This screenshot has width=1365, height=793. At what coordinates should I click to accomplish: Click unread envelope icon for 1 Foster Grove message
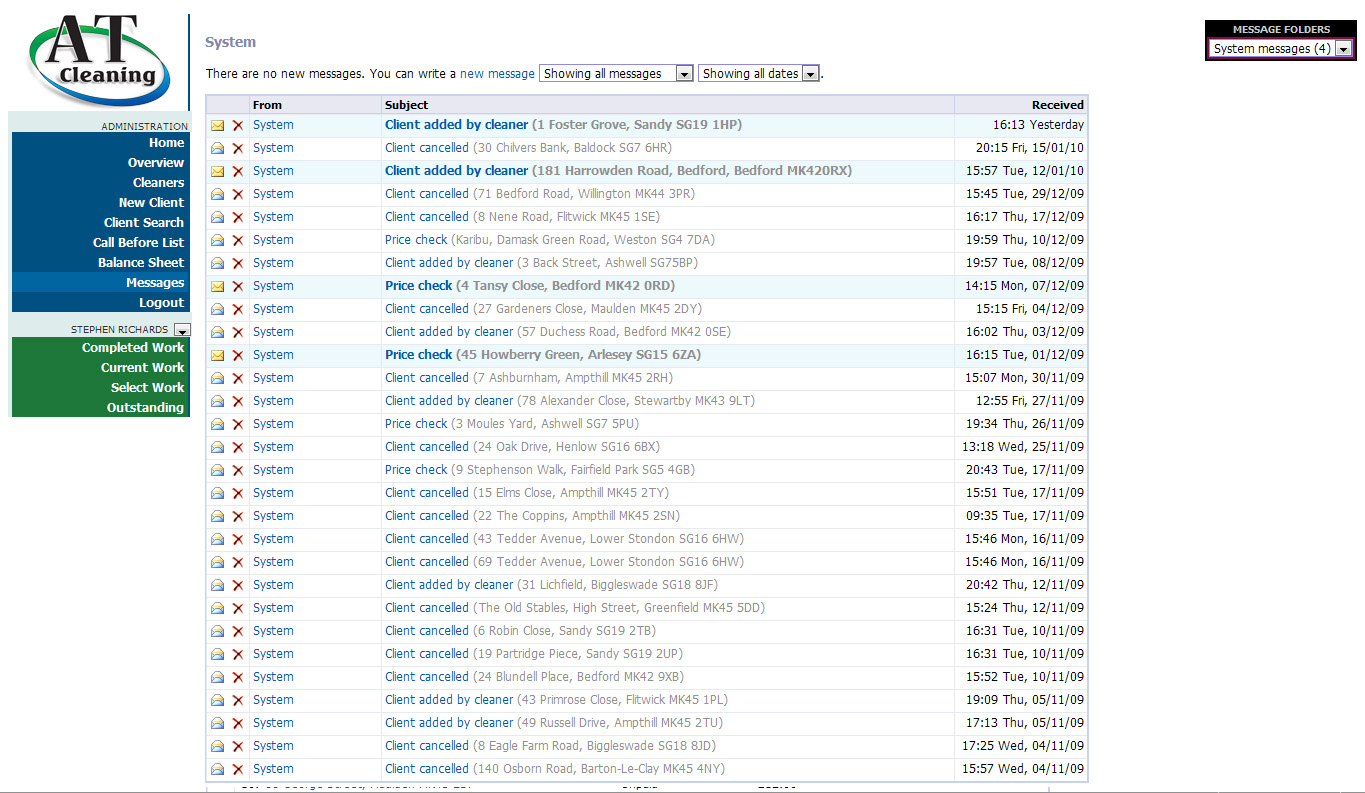(x=217, y=125)
